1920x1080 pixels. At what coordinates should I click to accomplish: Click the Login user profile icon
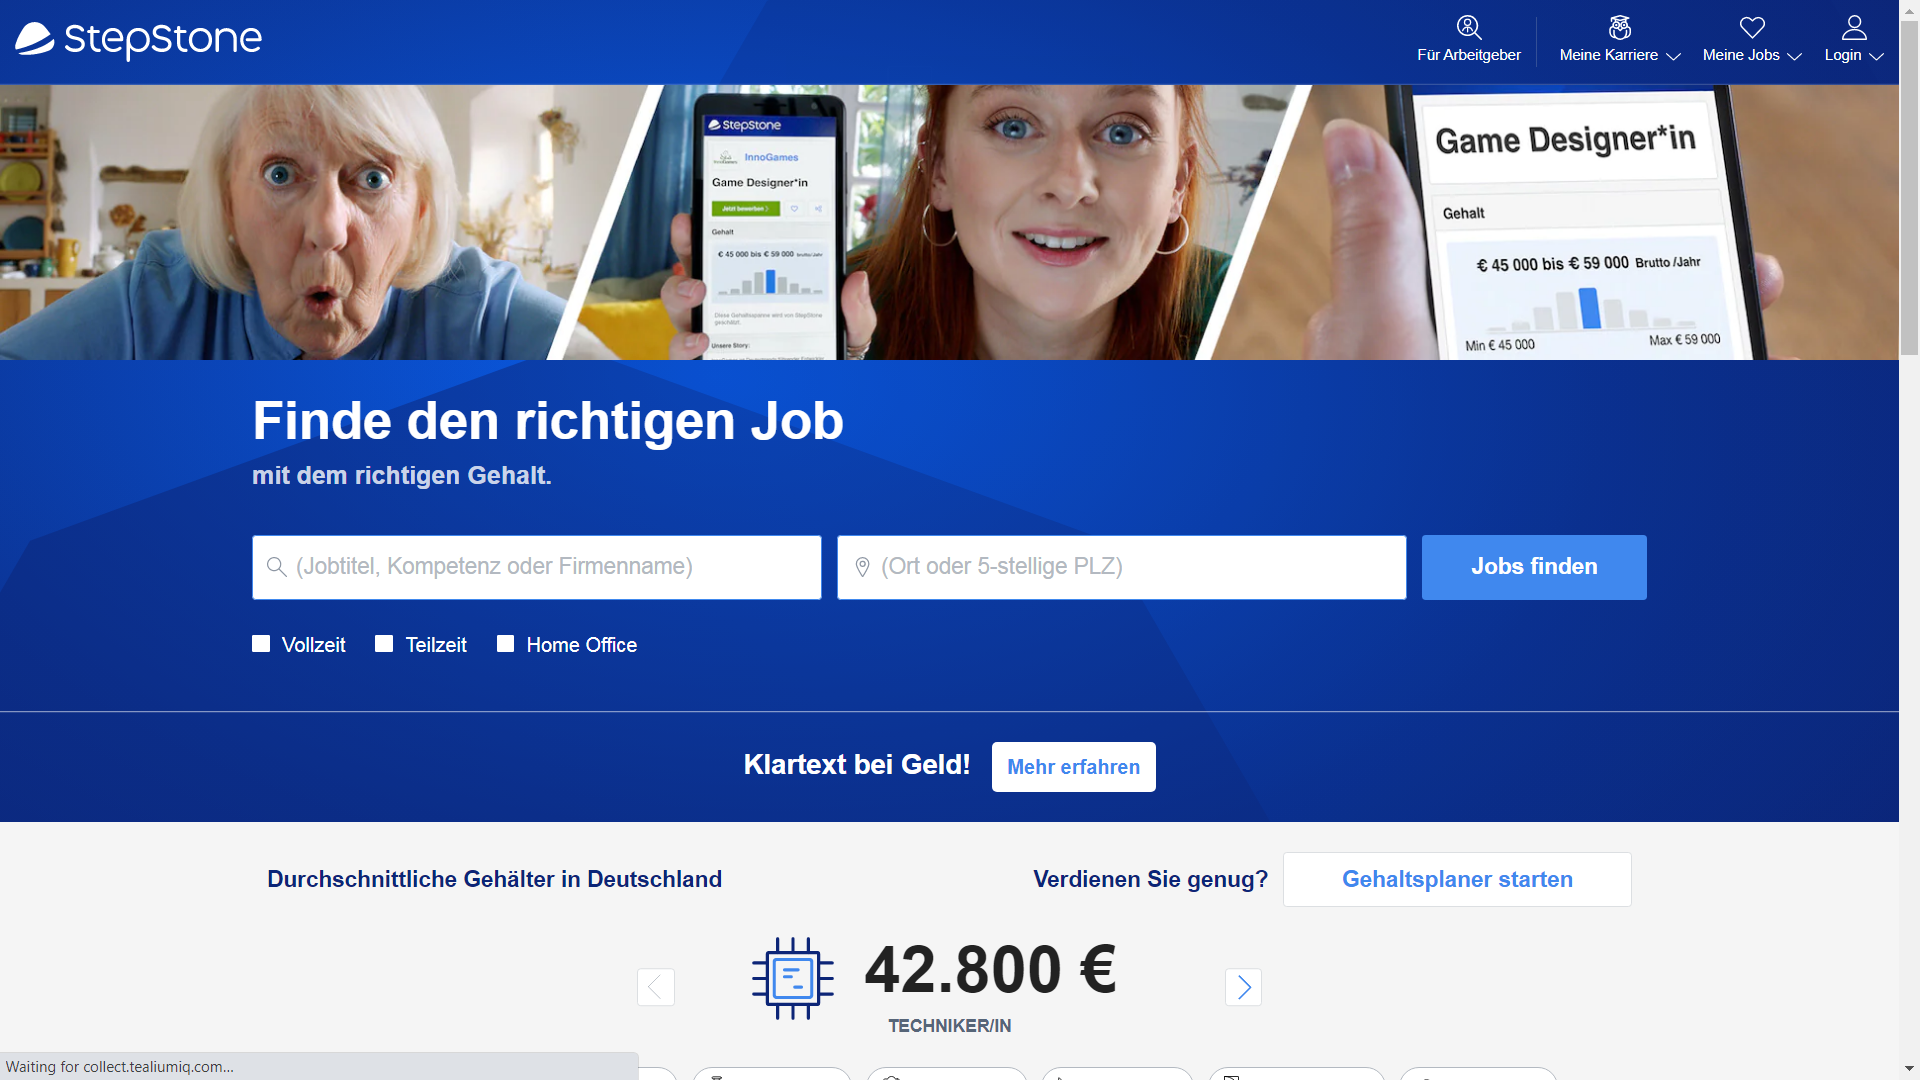(1854, 27)
